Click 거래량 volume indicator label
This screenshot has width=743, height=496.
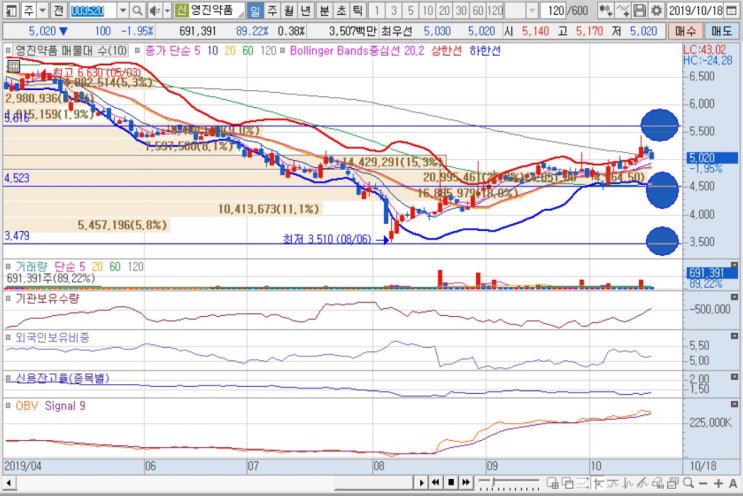(x=32, y=267)
